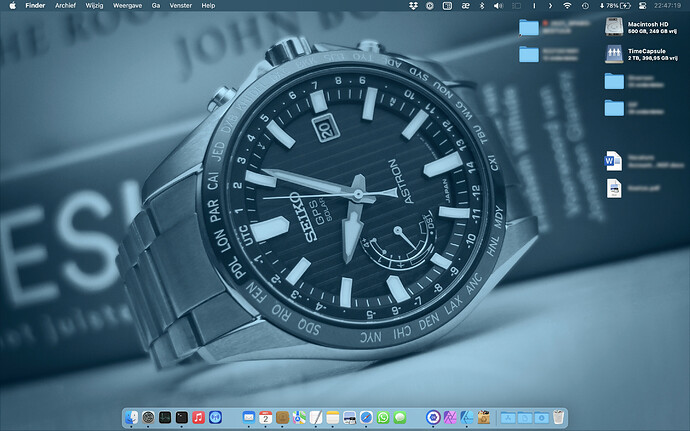Launch the Terminal app from the Dock
The image size is (690, 431).
click(182, 417)
